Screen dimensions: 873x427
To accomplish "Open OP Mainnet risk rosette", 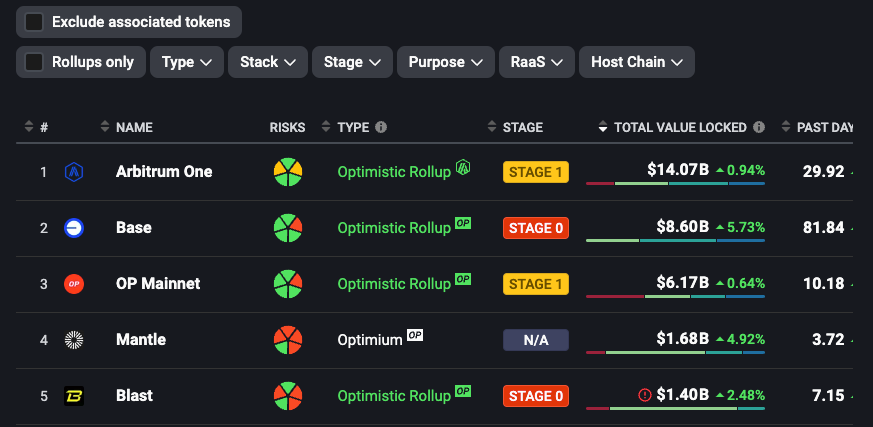I will (x=288, y=284).
